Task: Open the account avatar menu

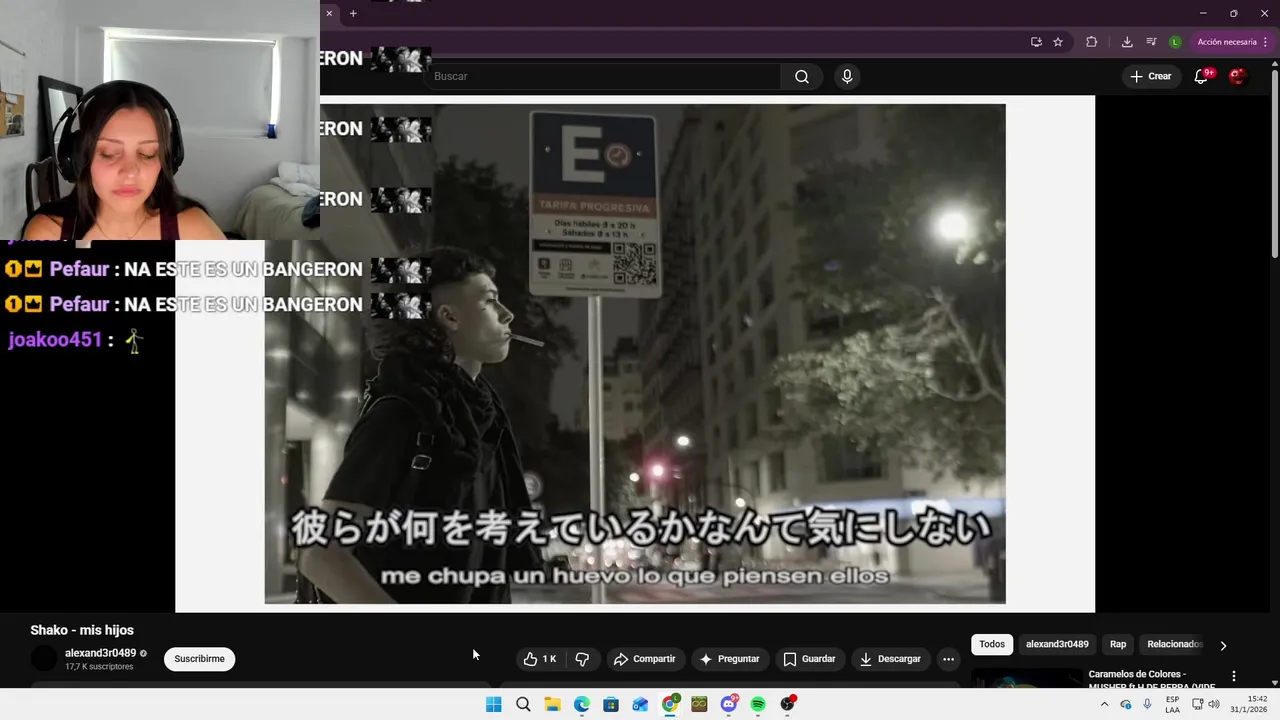Action: point(1237,76)
